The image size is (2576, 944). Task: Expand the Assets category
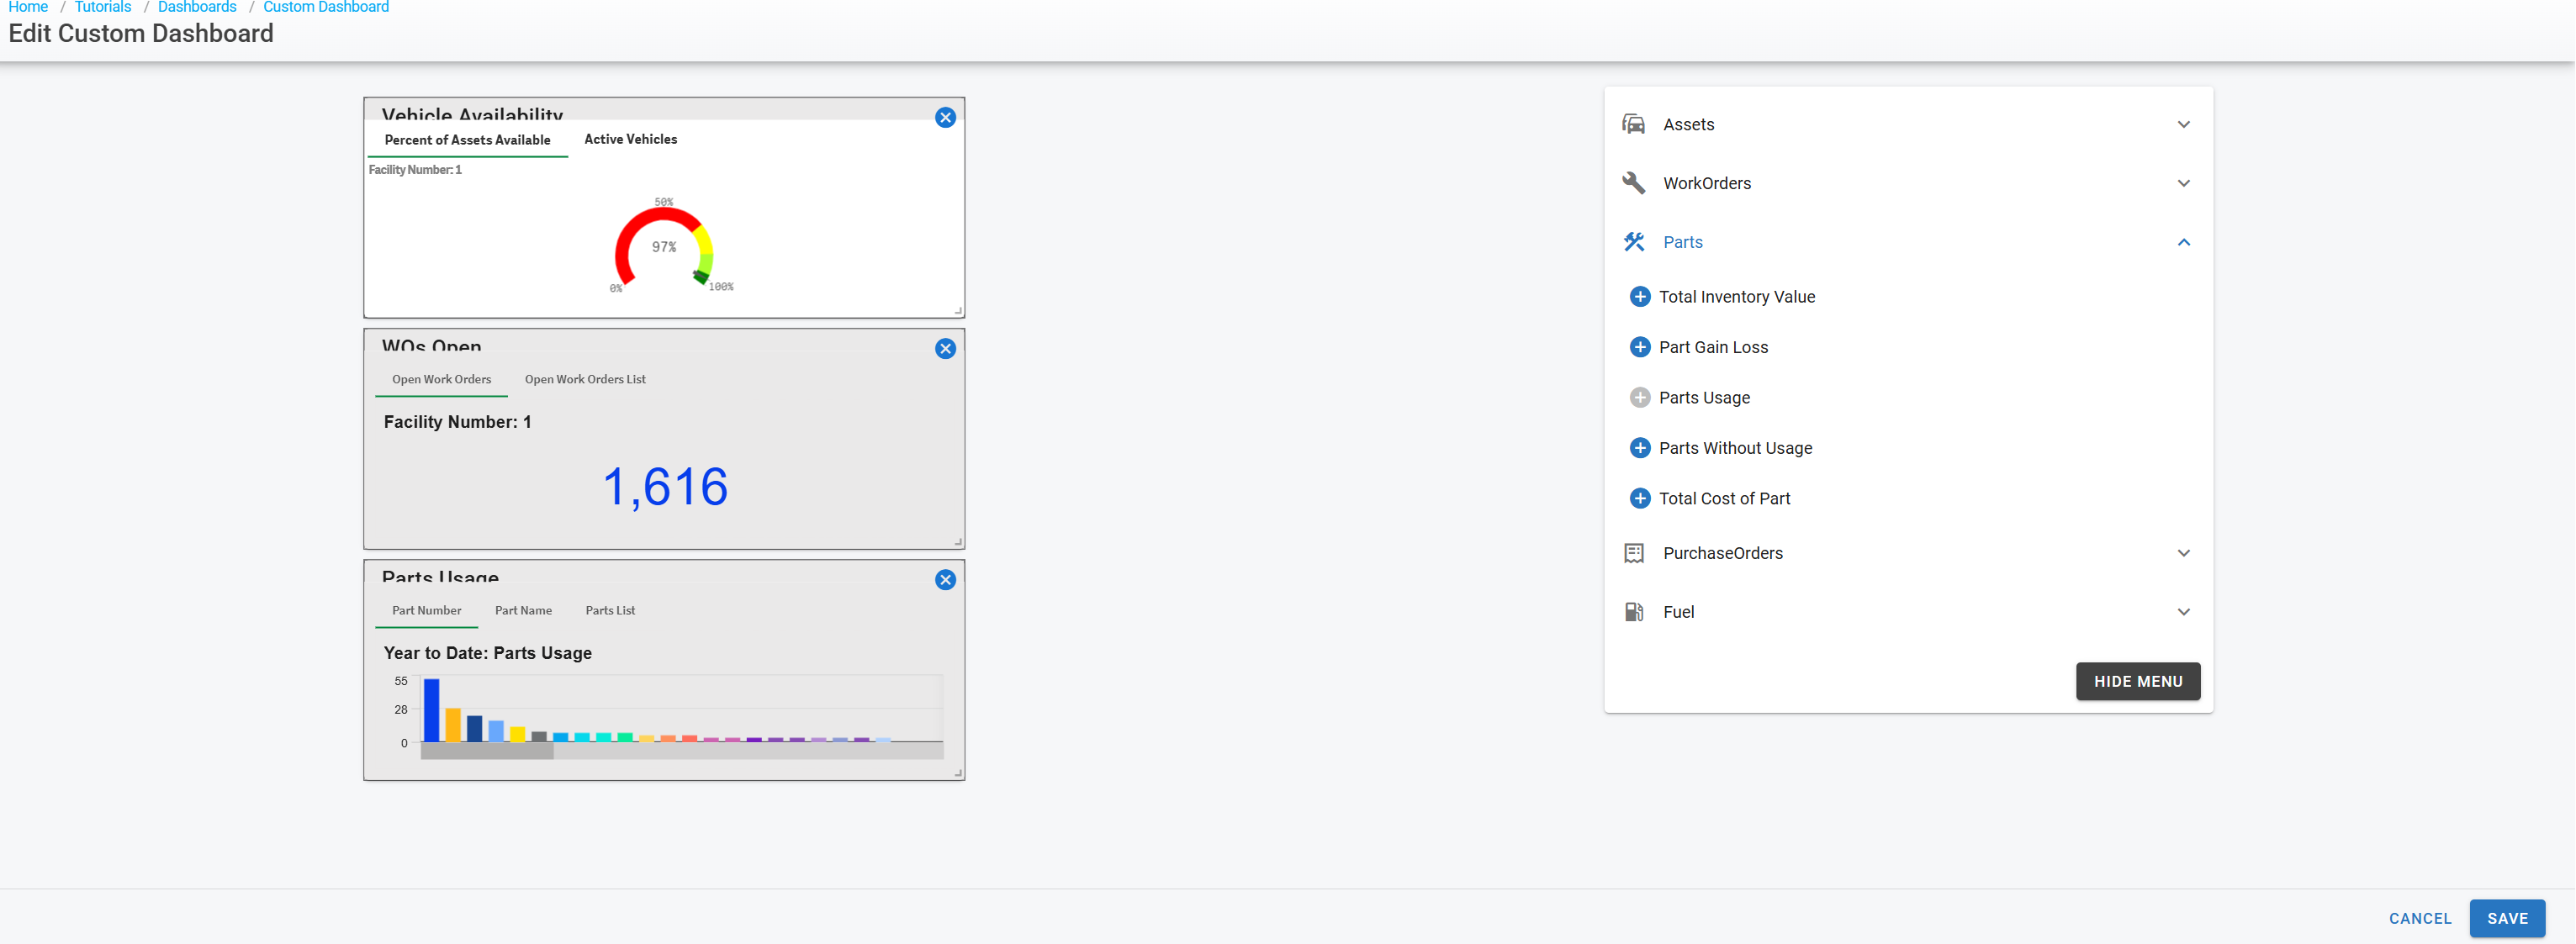tap(2182, 125)
